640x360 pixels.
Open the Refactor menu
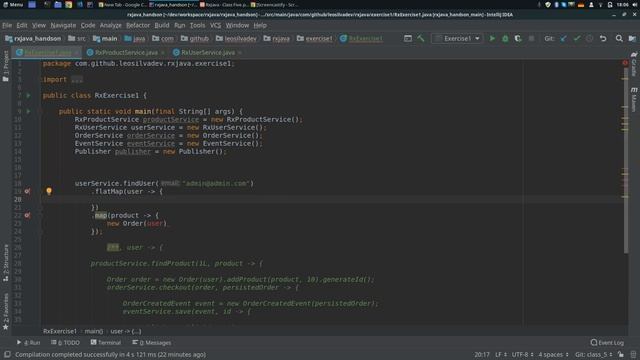[x=138, y=25]
